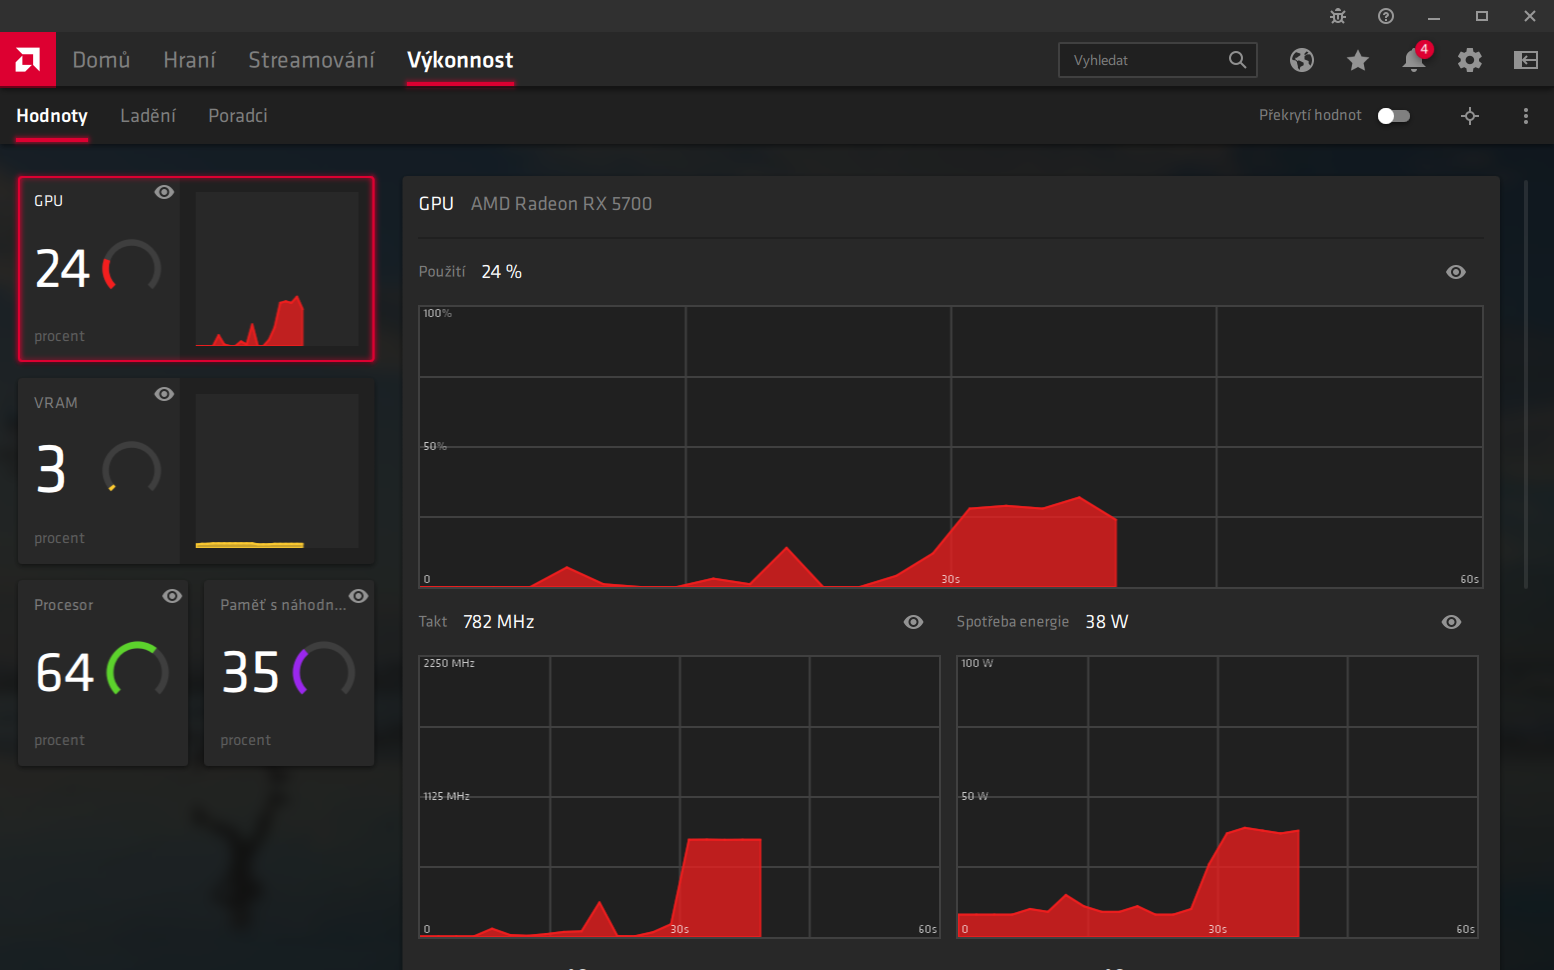Click the crosshair icon beside the Překrytí hodnot switch
The height and width of the screenshot is (970, 1554).
click(1470, 116)
